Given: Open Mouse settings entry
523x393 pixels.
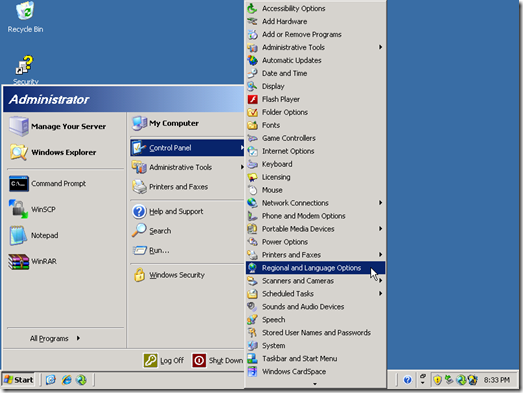Looking at the screenshot, I should click(x=315, y=190).
